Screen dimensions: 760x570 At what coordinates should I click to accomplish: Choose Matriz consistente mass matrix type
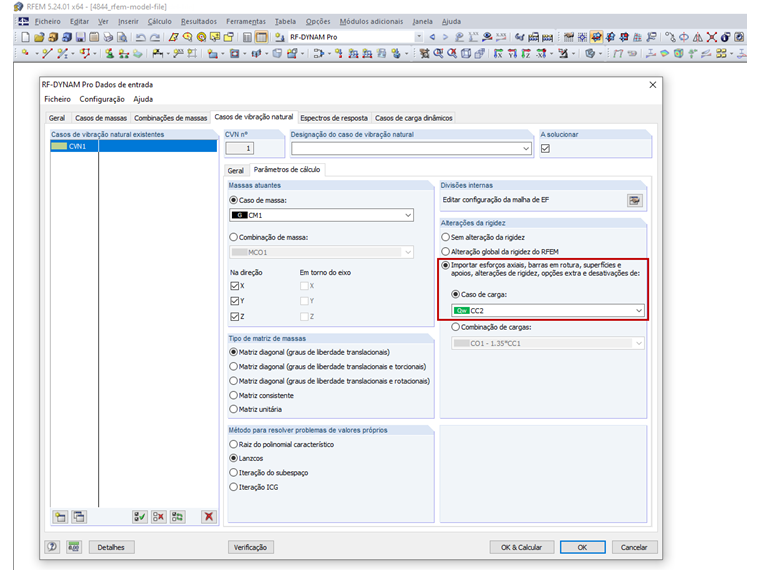point(234,395)
